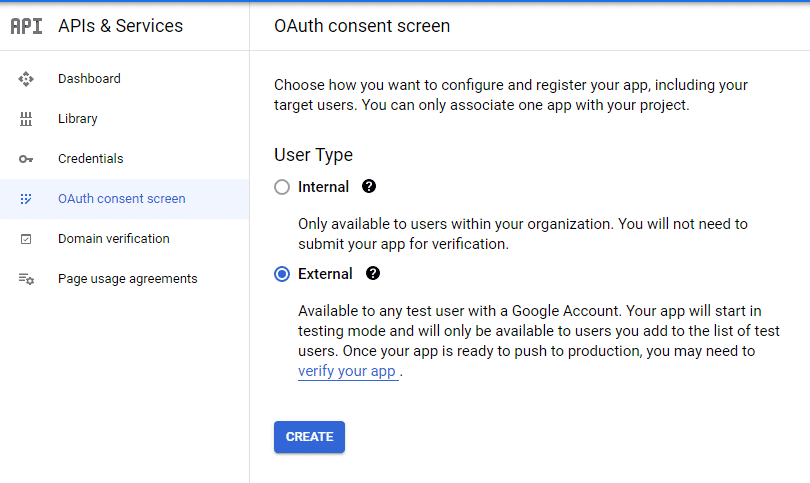
Task: Click the API logo icon
Action: pos(26,26)
